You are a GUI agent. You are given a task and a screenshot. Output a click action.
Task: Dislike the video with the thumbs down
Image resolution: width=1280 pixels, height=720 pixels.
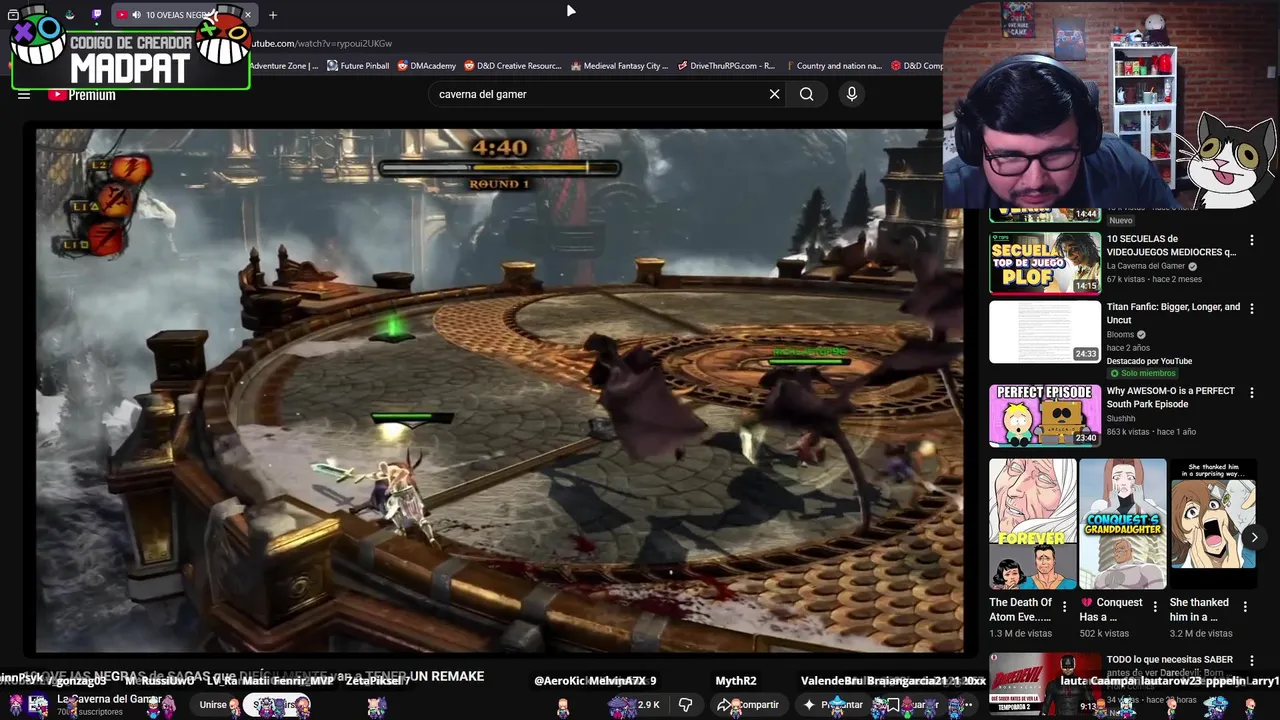(686, 705)
